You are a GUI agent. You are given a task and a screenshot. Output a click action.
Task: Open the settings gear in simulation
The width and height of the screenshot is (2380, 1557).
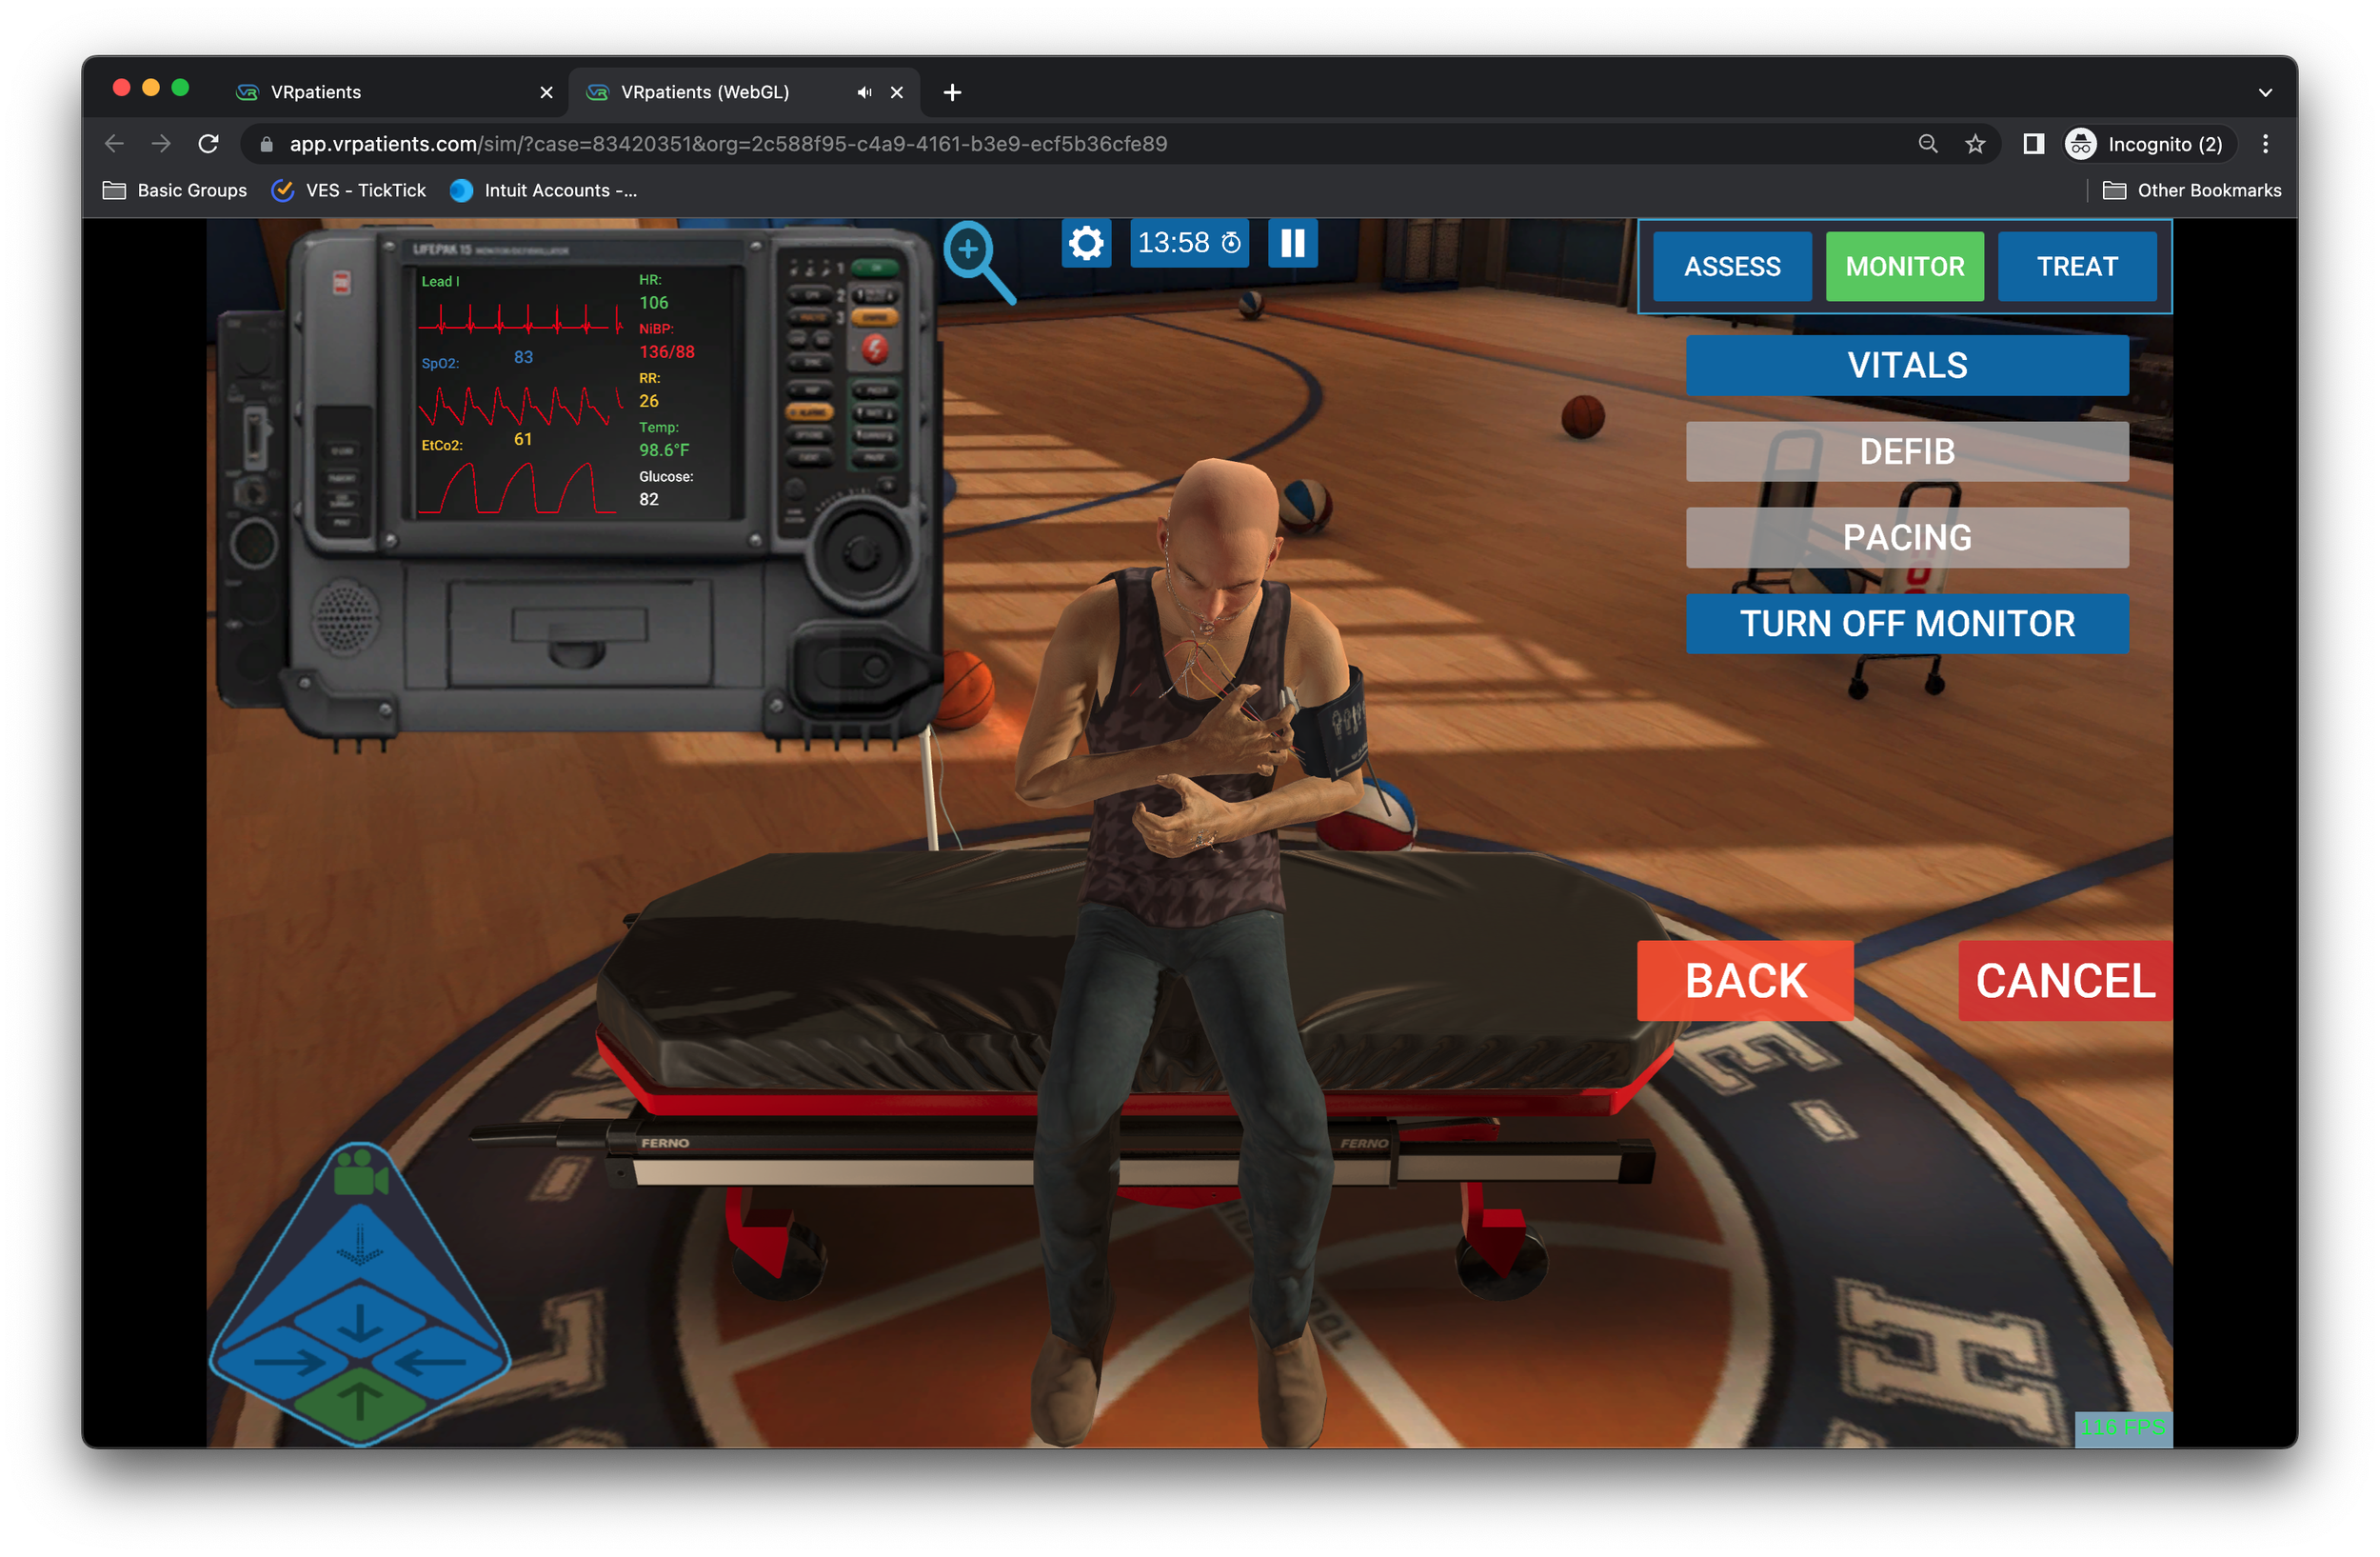(x=1085, y=243)
